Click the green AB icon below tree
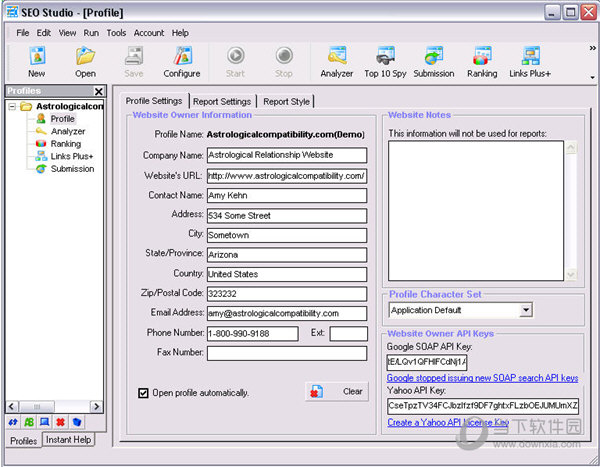 pos(29,422)
